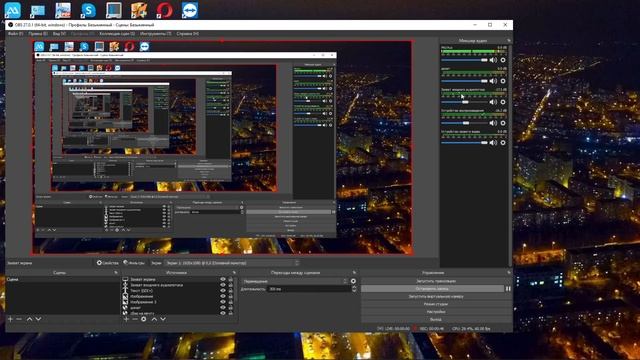The height and width of the screenshot is (360, 640).
Task: Open Свойства for selected source
Action: (x=108, y=263)
